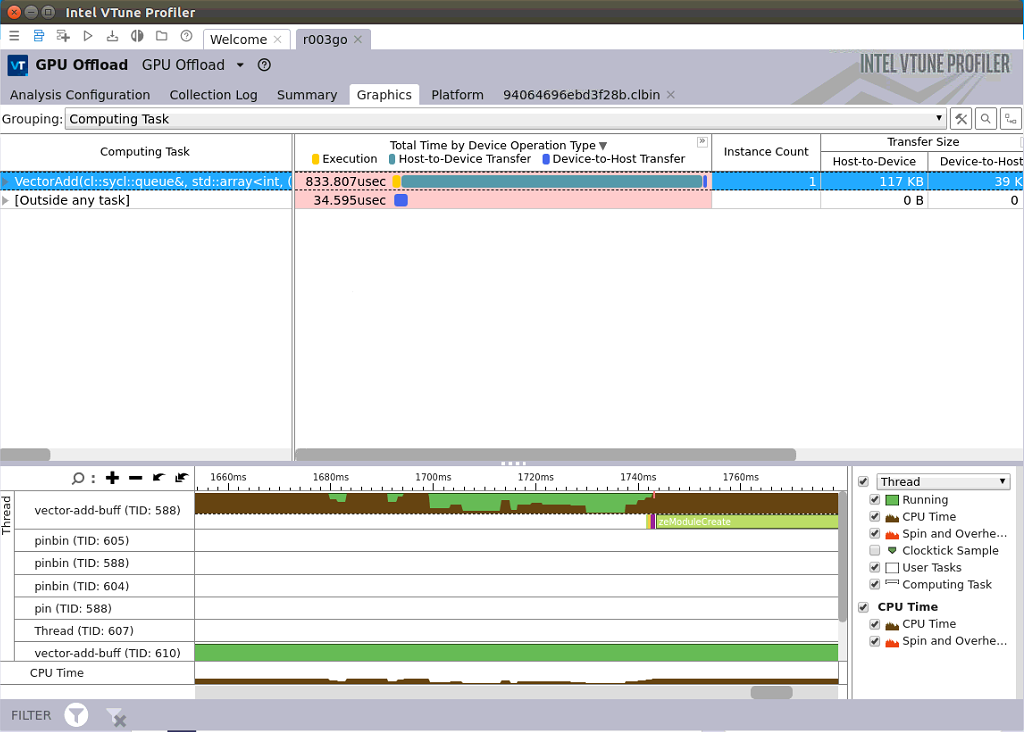The height and width of the screenshot is (732, 1024).
Task: Select the vector-add-buff (TID: 610) thread row
Action: click(x=107, y=652)
